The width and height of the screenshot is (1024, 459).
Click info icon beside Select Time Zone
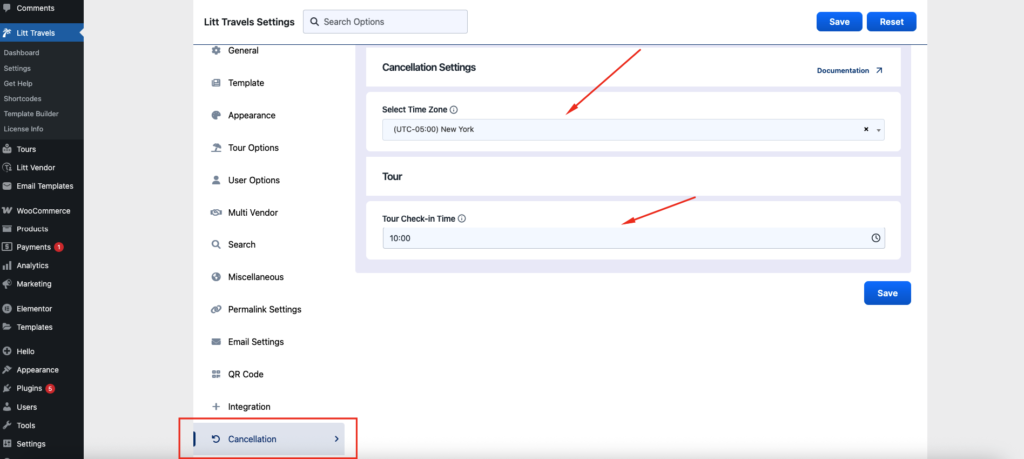454,109
